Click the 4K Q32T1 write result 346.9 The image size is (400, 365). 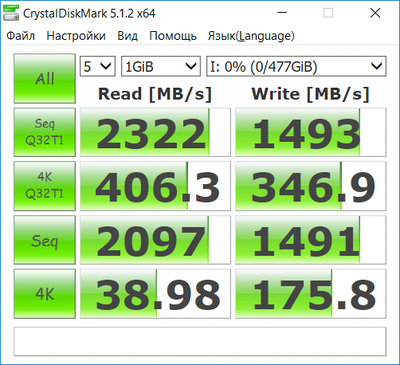311,186
